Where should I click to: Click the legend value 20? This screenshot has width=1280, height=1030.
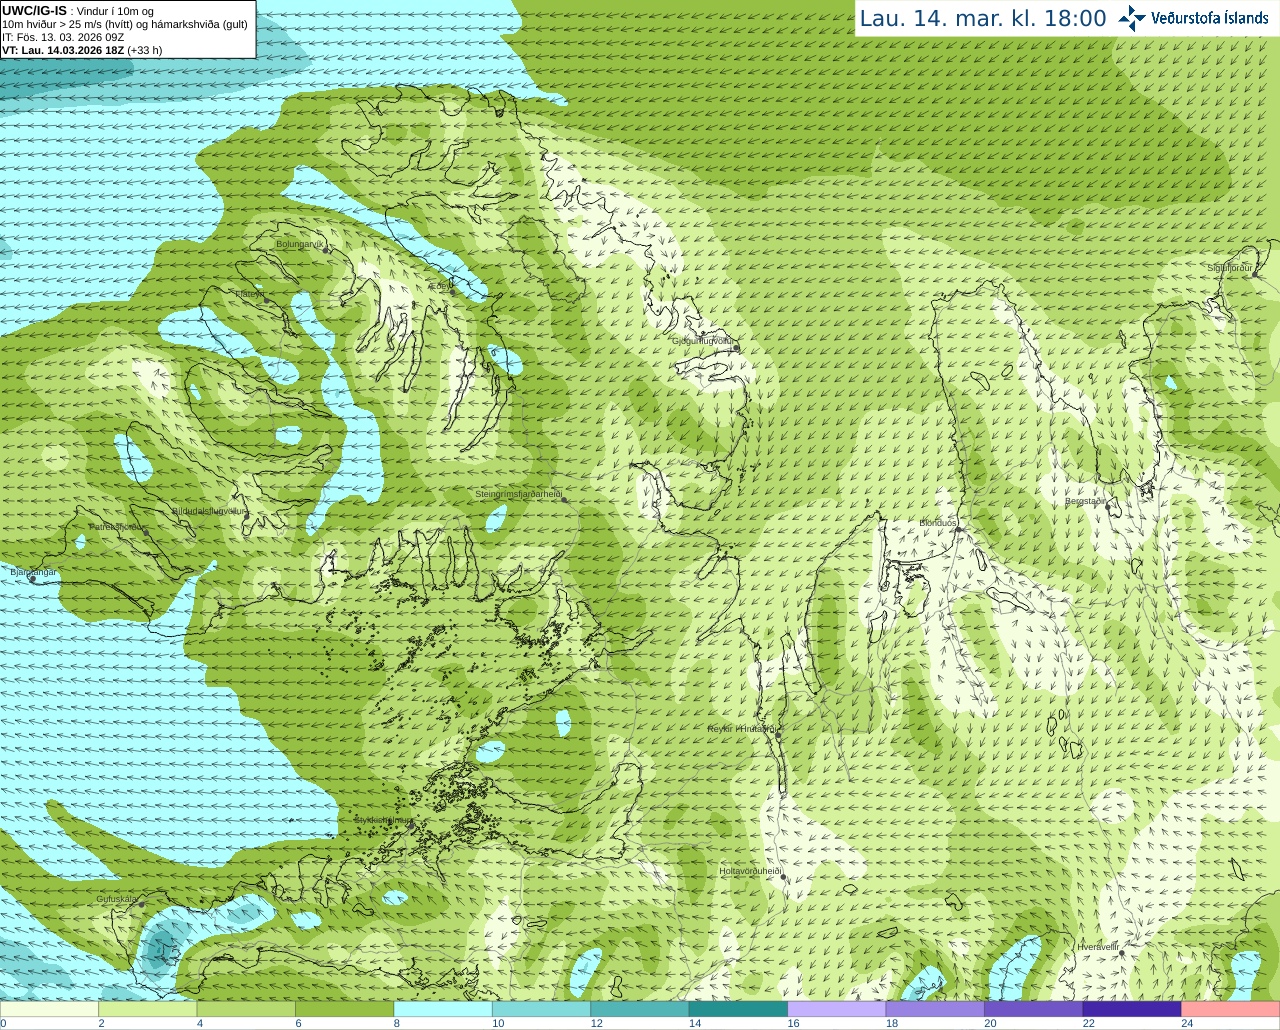[x=990, y=1023]
